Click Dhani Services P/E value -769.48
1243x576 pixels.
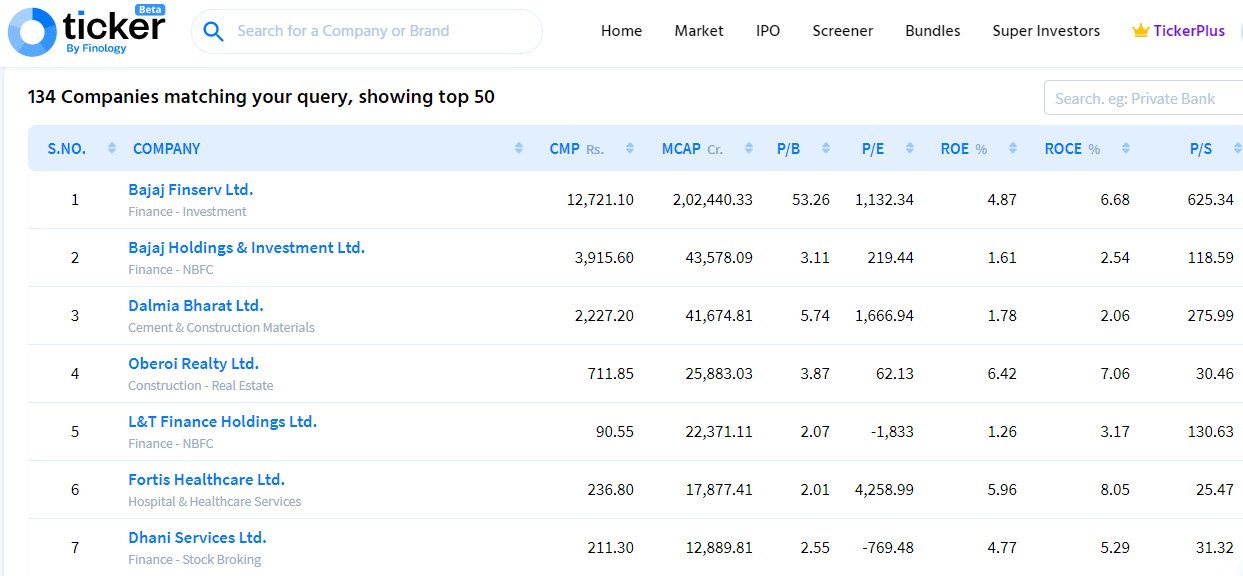(889, 547)
